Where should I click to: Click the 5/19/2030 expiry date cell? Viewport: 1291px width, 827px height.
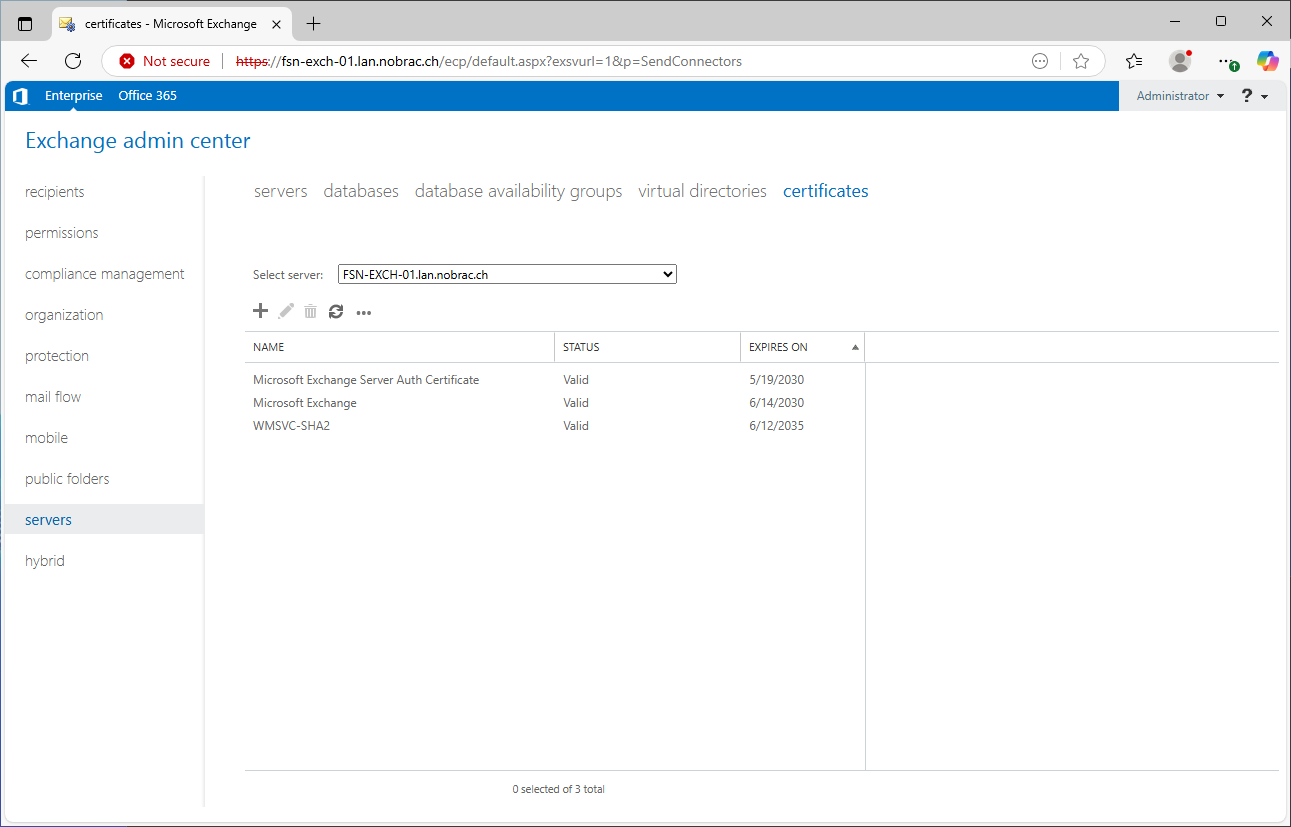[x=777, y=380]
